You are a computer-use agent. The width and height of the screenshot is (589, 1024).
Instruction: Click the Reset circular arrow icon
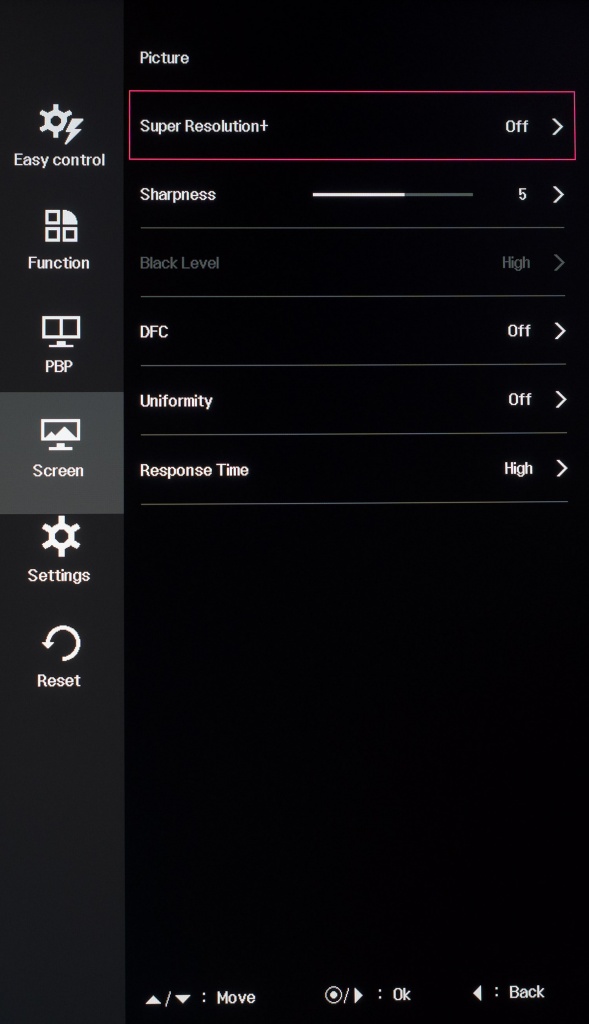point(61,643)
